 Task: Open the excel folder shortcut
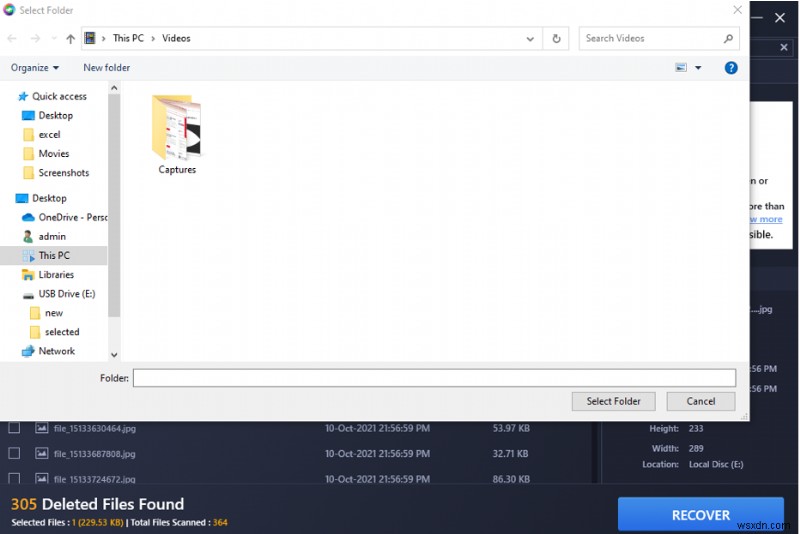[49, 135]
